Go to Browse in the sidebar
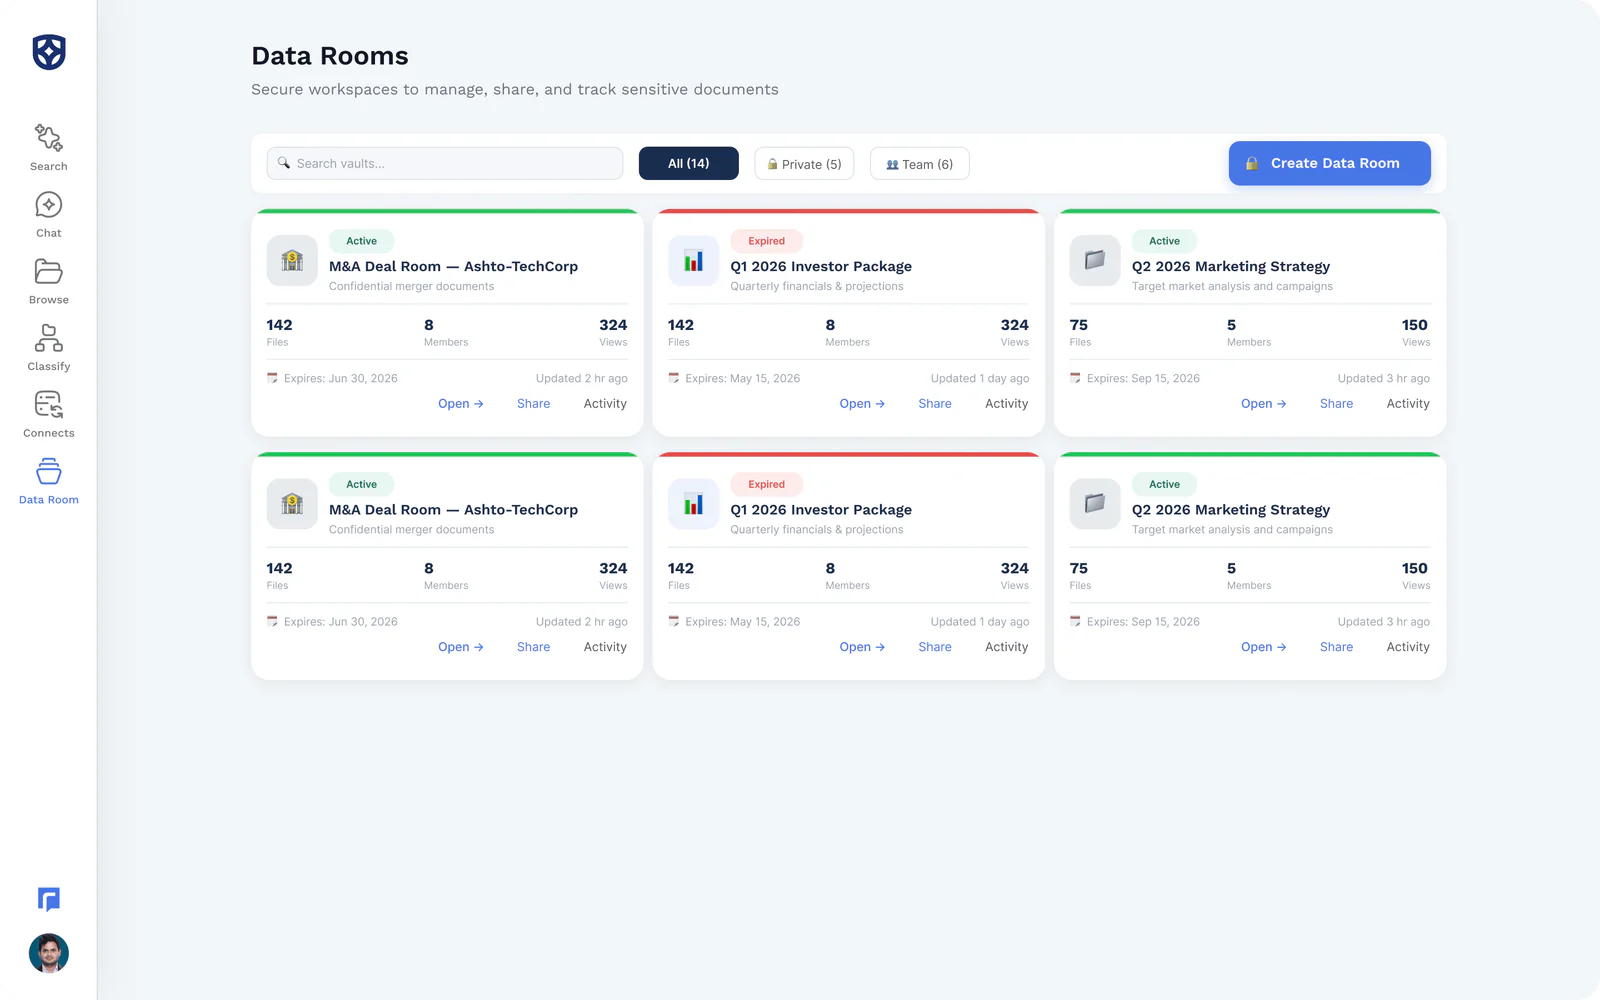Screen dimensions: 1600x1000 click(x=49, y=281)
